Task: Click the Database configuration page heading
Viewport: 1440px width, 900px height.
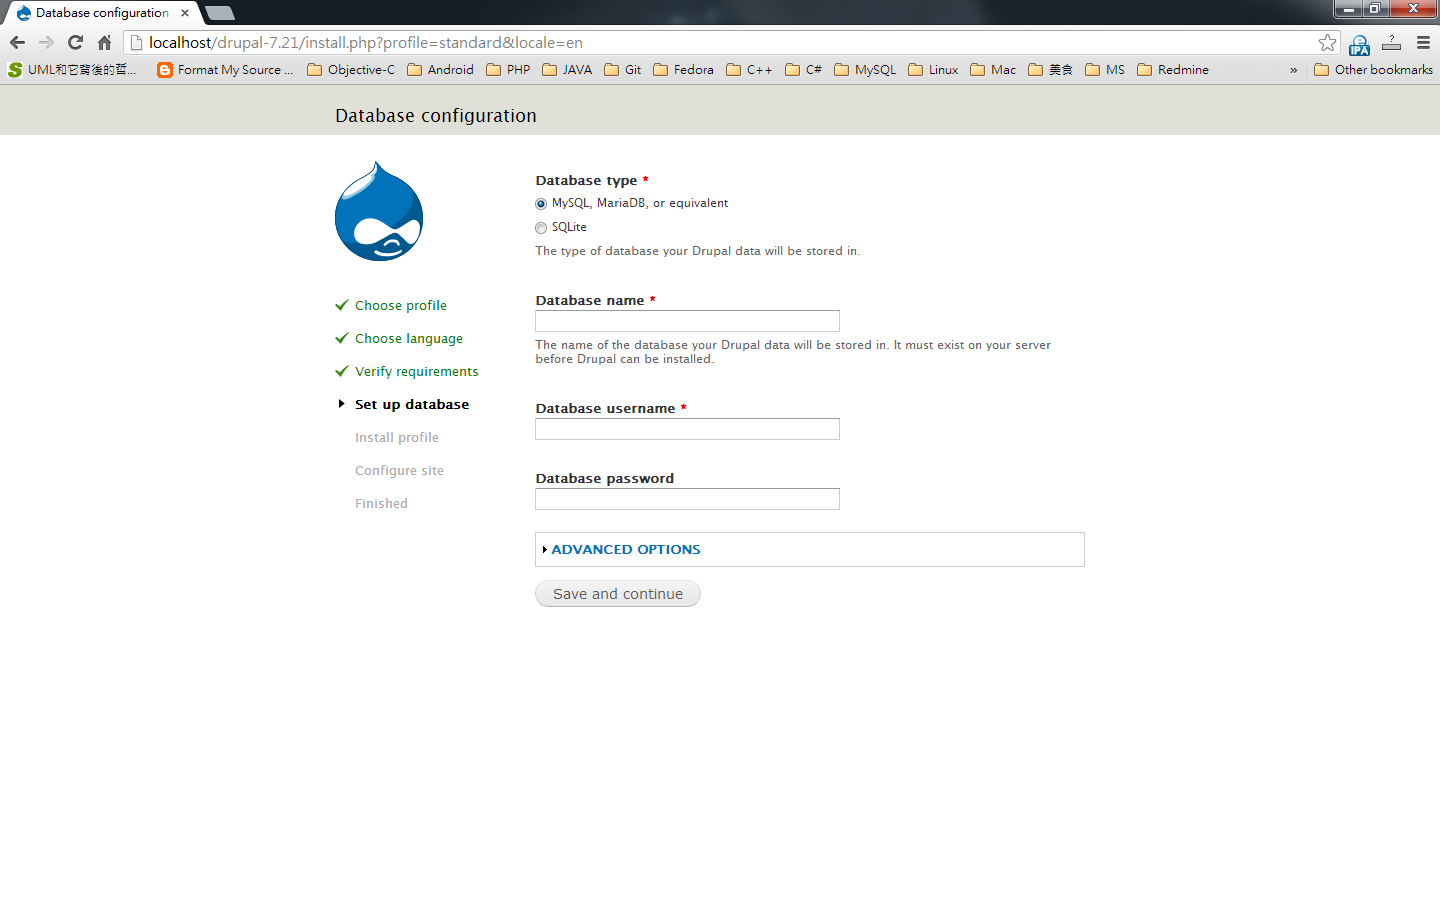Action: (436, 115)
